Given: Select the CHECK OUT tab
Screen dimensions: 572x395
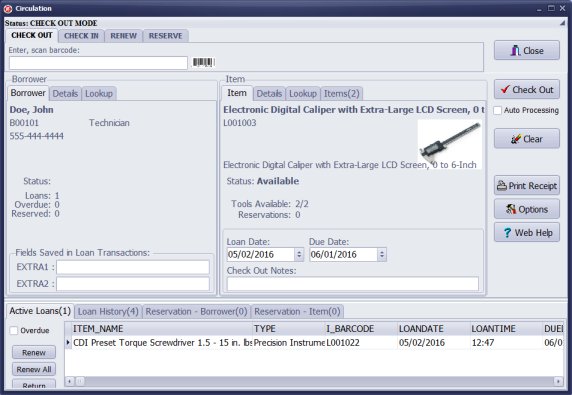Looking at the screenshot, I should tap(32, 35).
